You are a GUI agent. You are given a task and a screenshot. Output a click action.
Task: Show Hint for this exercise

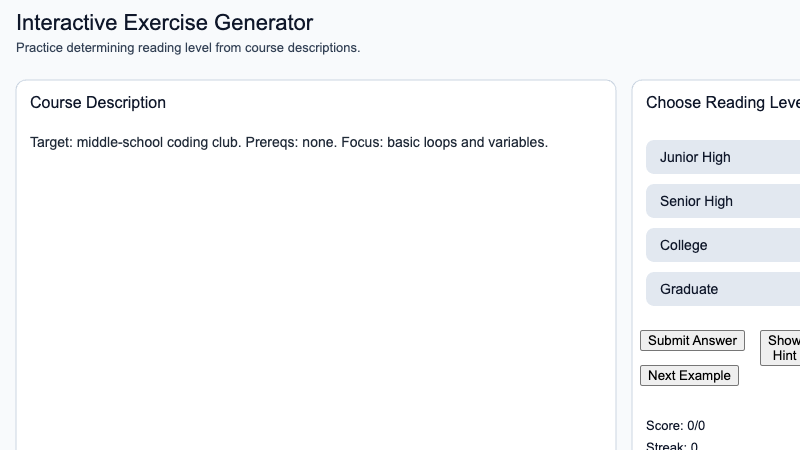click(782, 348)
